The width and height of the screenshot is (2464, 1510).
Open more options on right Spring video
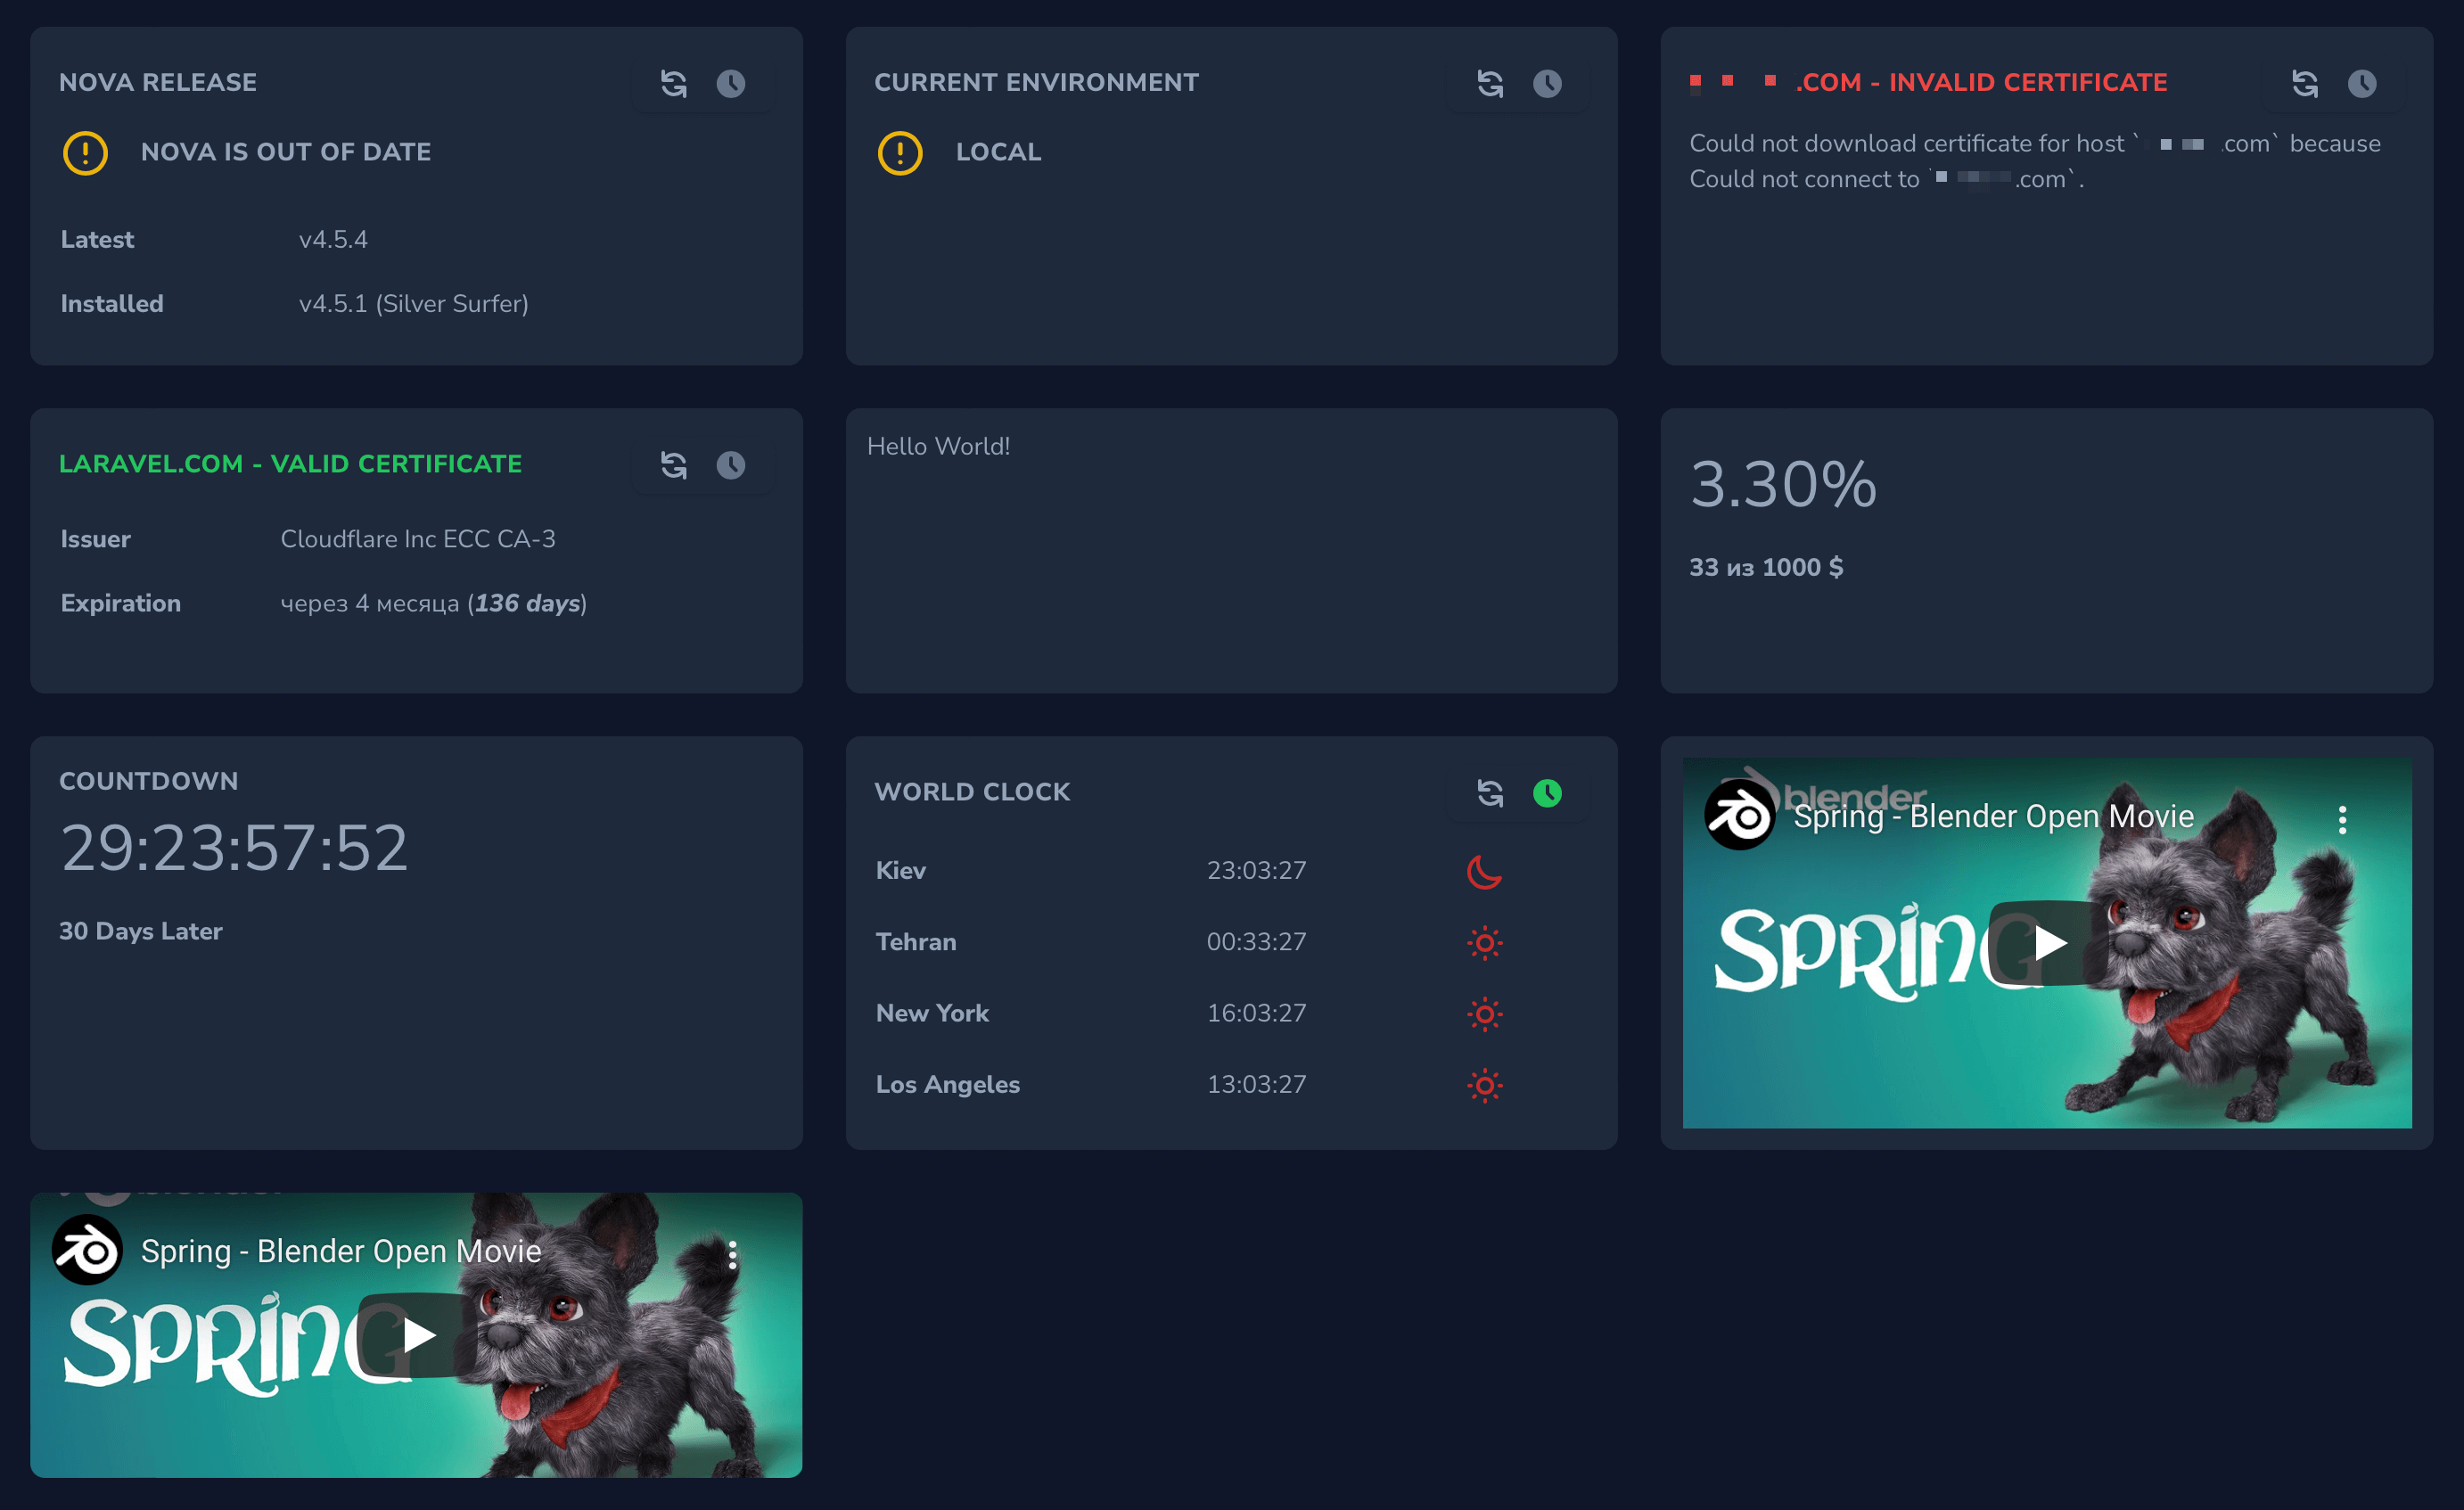(x=2342, y=820)
